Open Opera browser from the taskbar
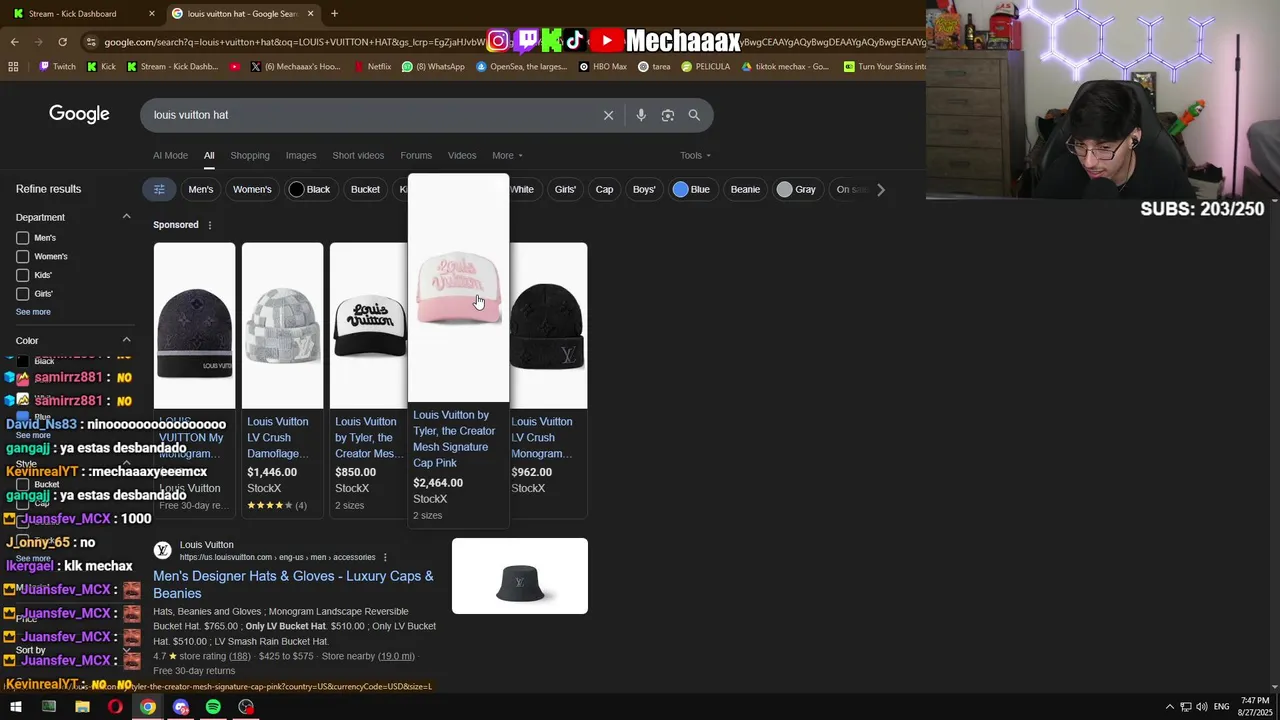Image resolution: width=1280 pixels, height=720 pixels. coord(115,707)
